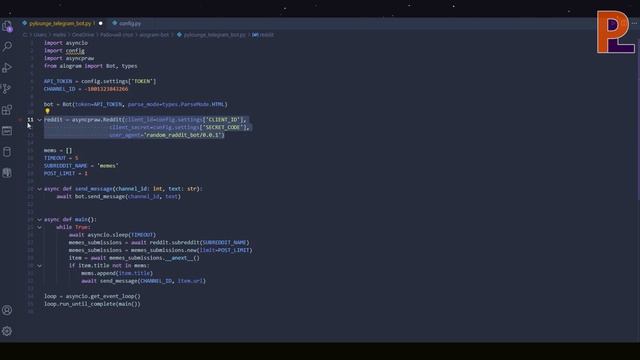Click the 'await asyncio.sleep(TIMEOUT)' line
Viewport: 640px width, 360px height.
click(x=112, y=235)
